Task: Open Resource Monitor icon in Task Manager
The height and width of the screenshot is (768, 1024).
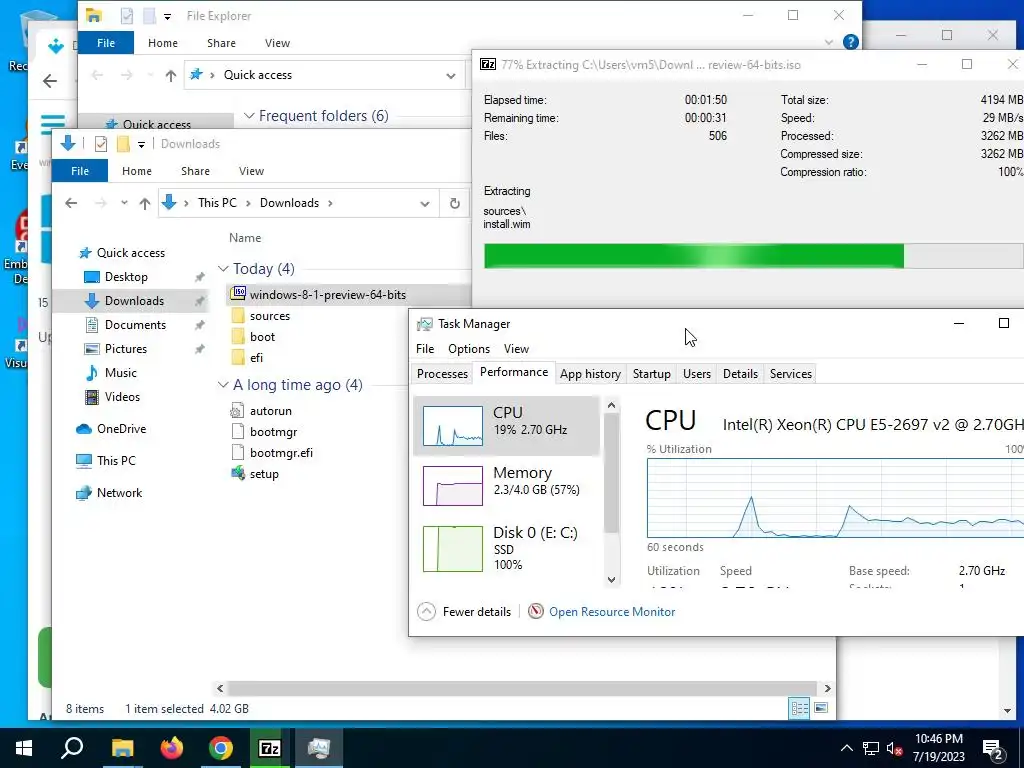Action: 536,611
